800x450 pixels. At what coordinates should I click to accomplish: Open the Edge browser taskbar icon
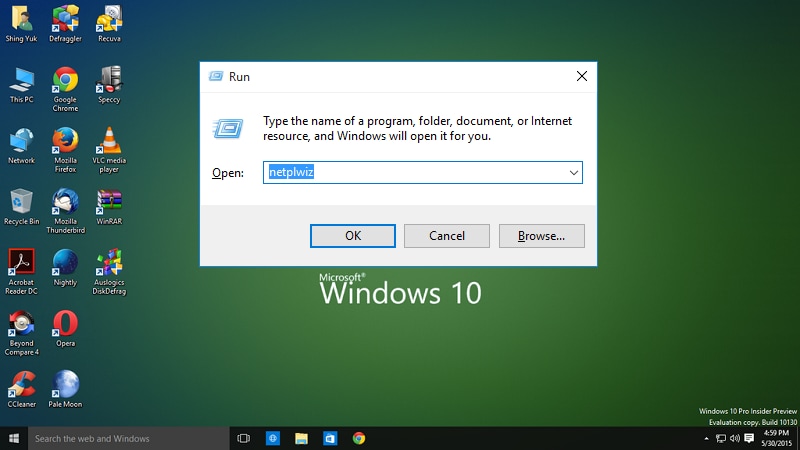(272, 438)
